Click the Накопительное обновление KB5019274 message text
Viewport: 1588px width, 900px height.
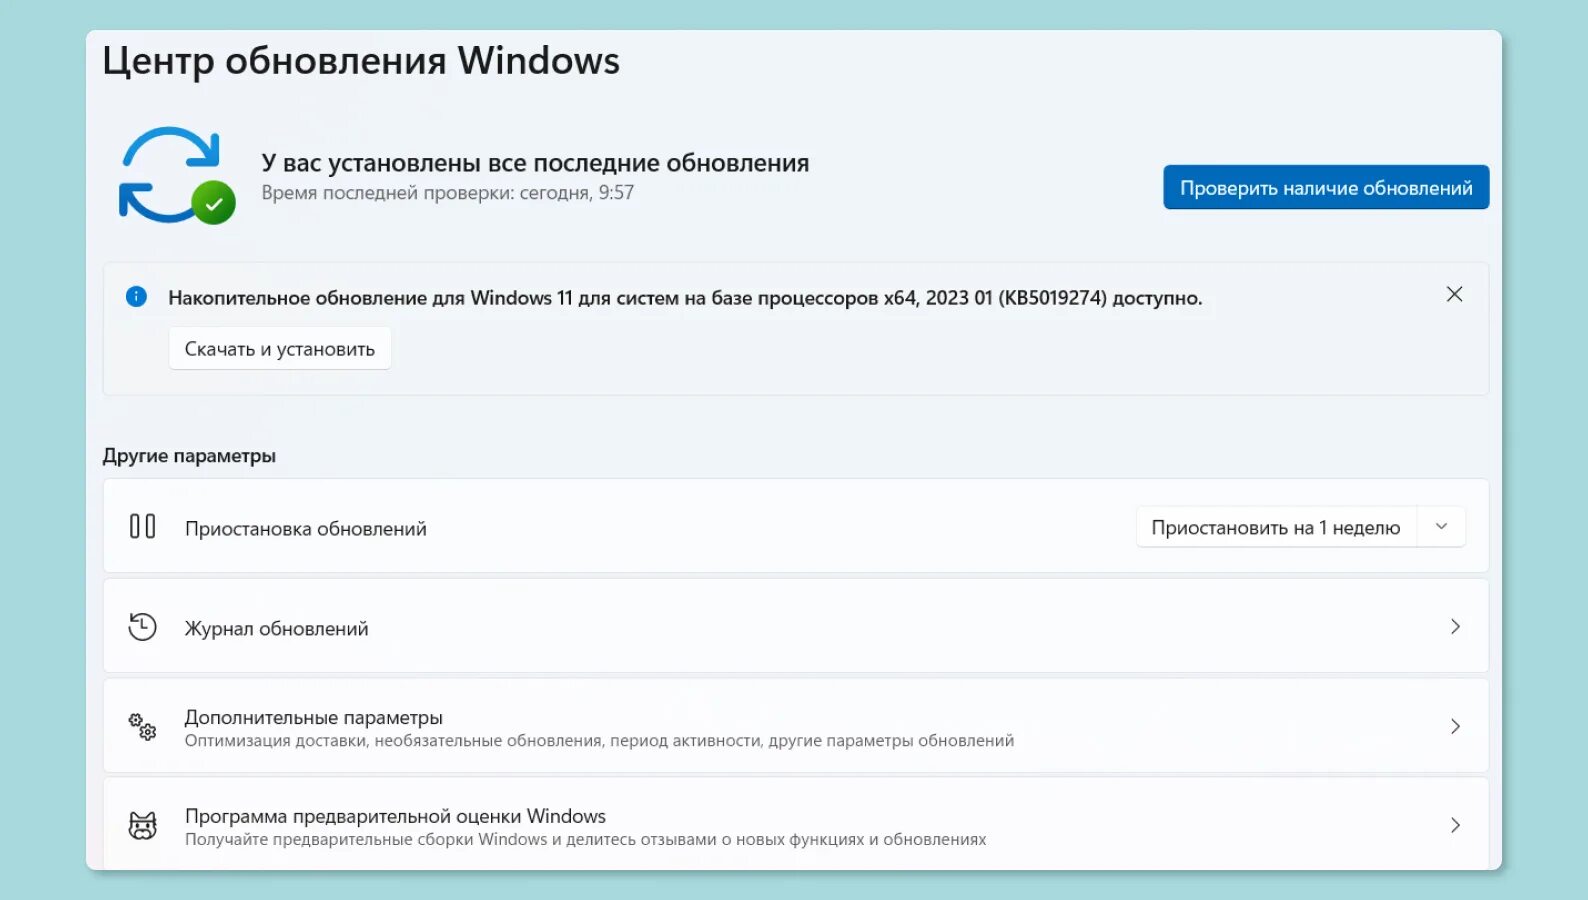pyautogui.click(x=685, y=298)
